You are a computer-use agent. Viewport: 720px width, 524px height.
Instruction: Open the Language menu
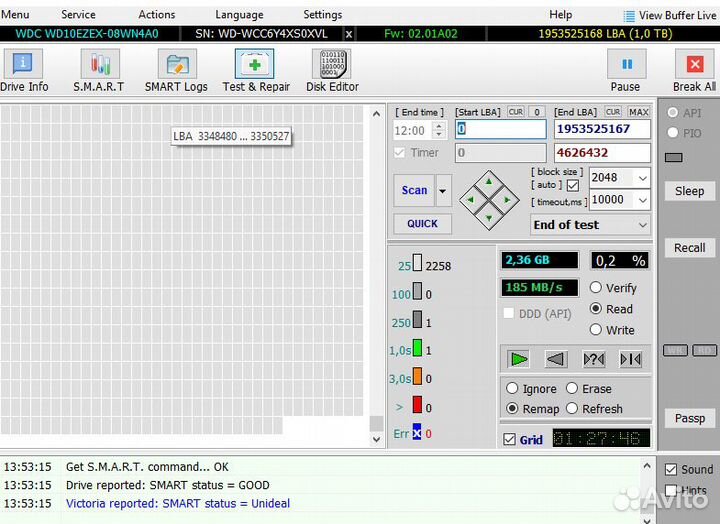pos(239,15)
